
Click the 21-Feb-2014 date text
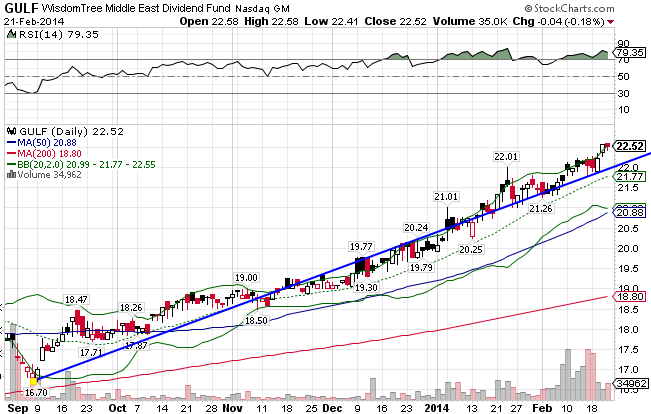pyautogui.click(x=34, y=22)
